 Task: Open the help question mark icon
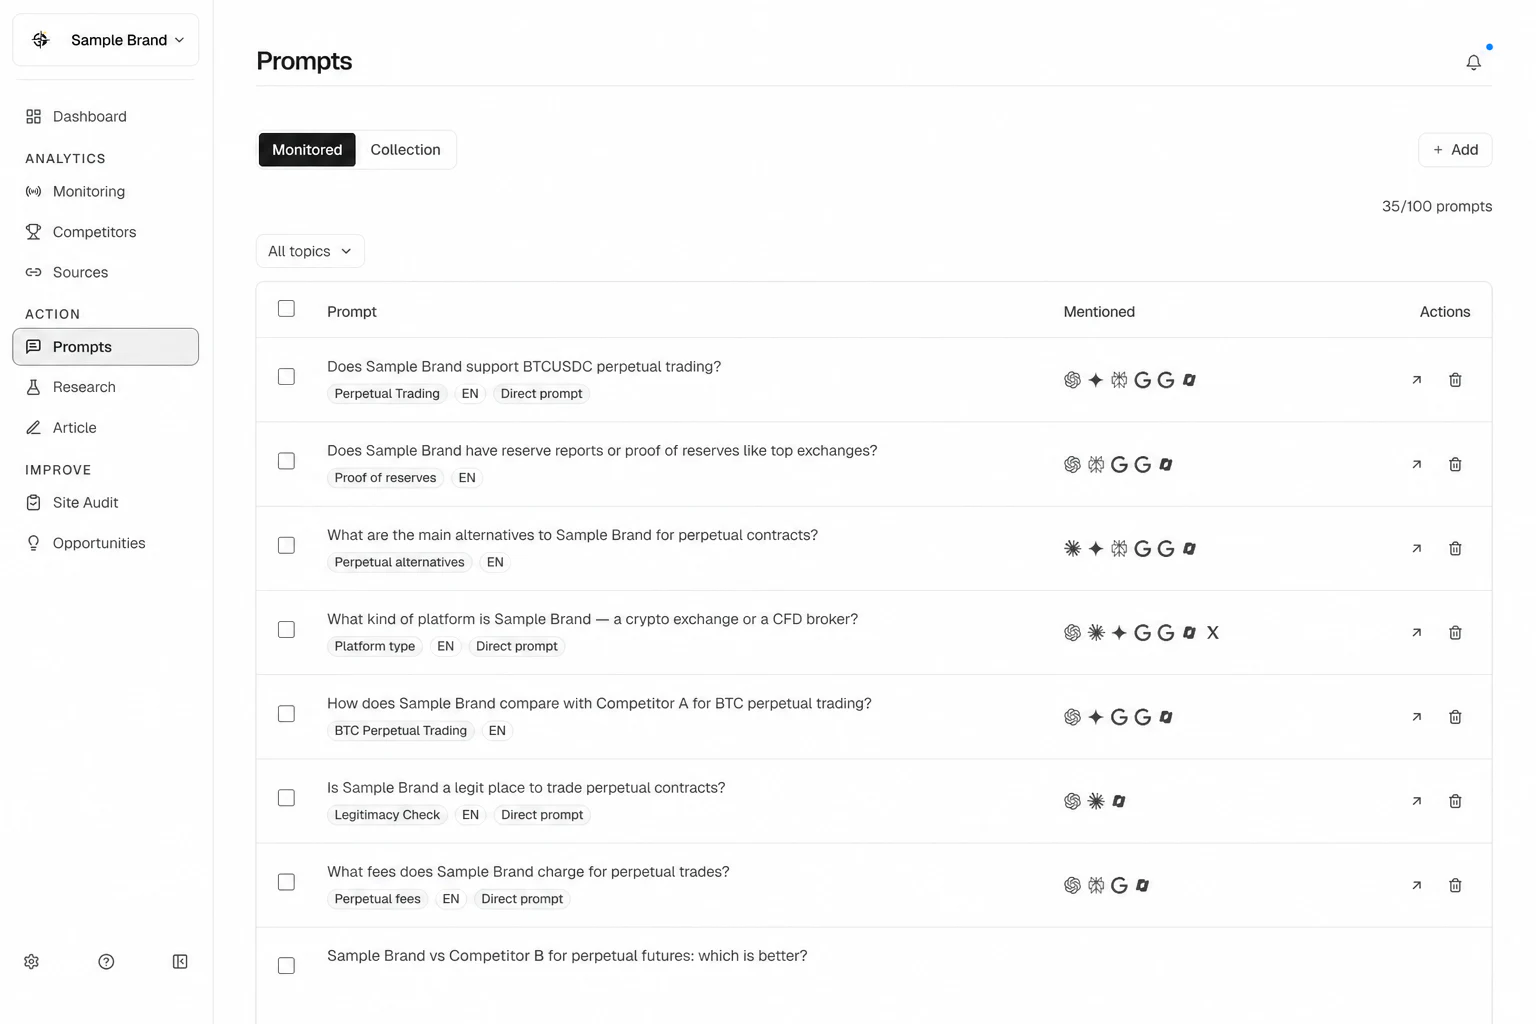(x=106, y=961)
